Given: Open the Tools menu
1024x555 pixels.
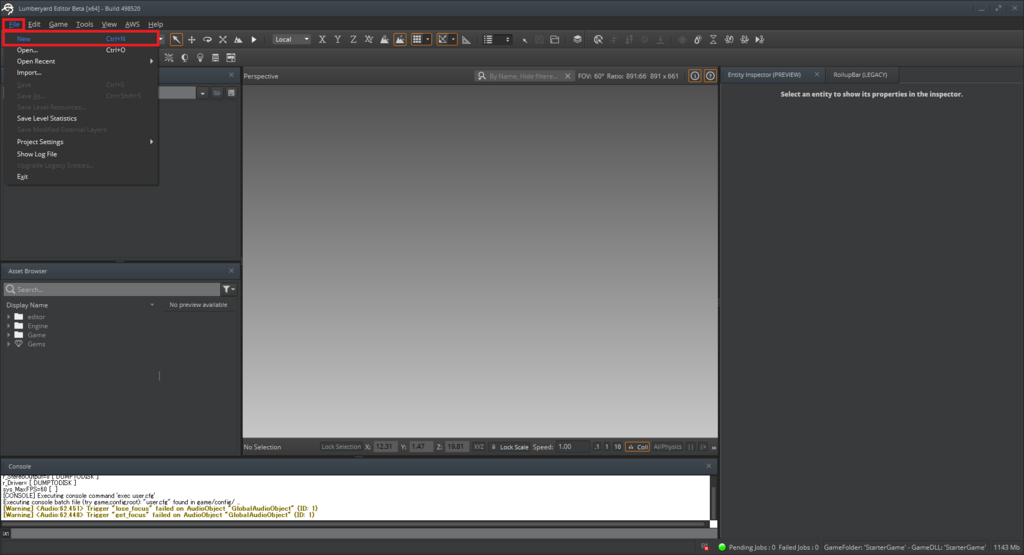Looking at the screenshot, I should (84, 24).
